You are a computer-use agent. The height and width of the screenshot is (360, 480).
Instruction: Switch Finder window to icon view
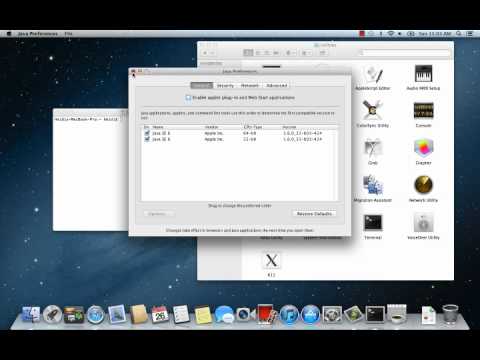[x=248, y=53]
